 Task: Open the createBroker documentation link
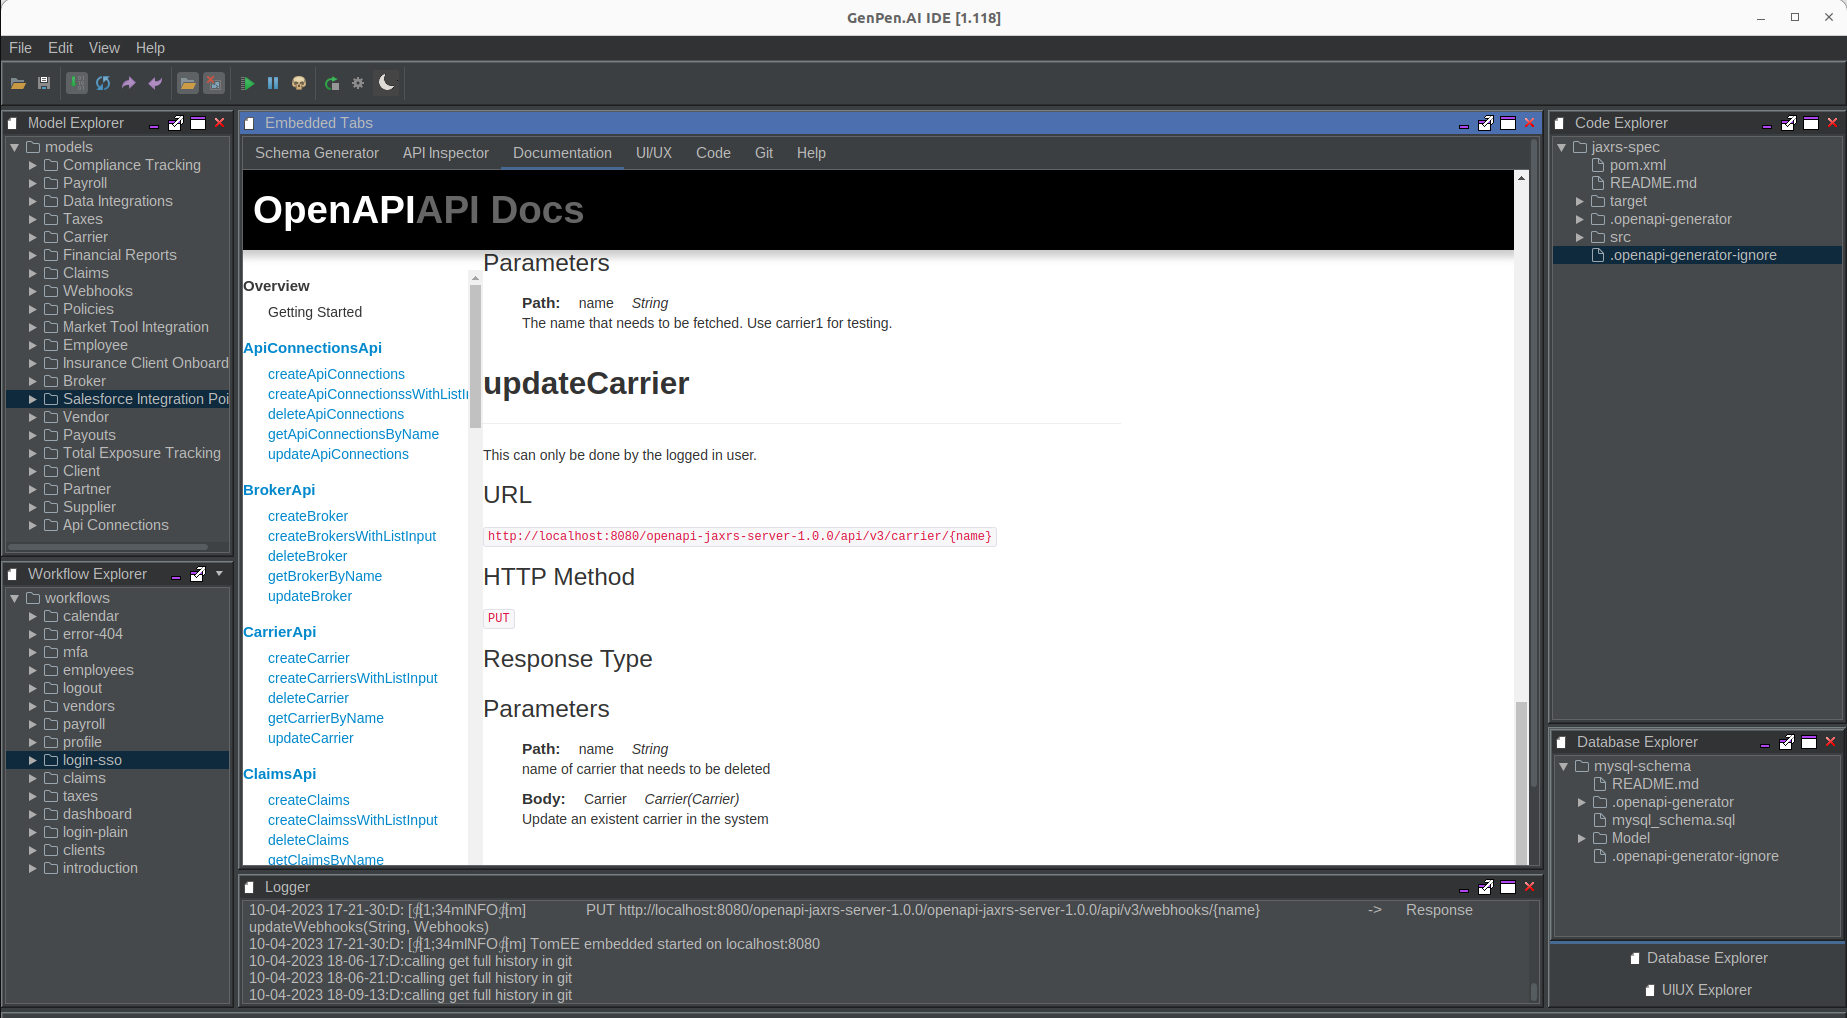point(308,516)
